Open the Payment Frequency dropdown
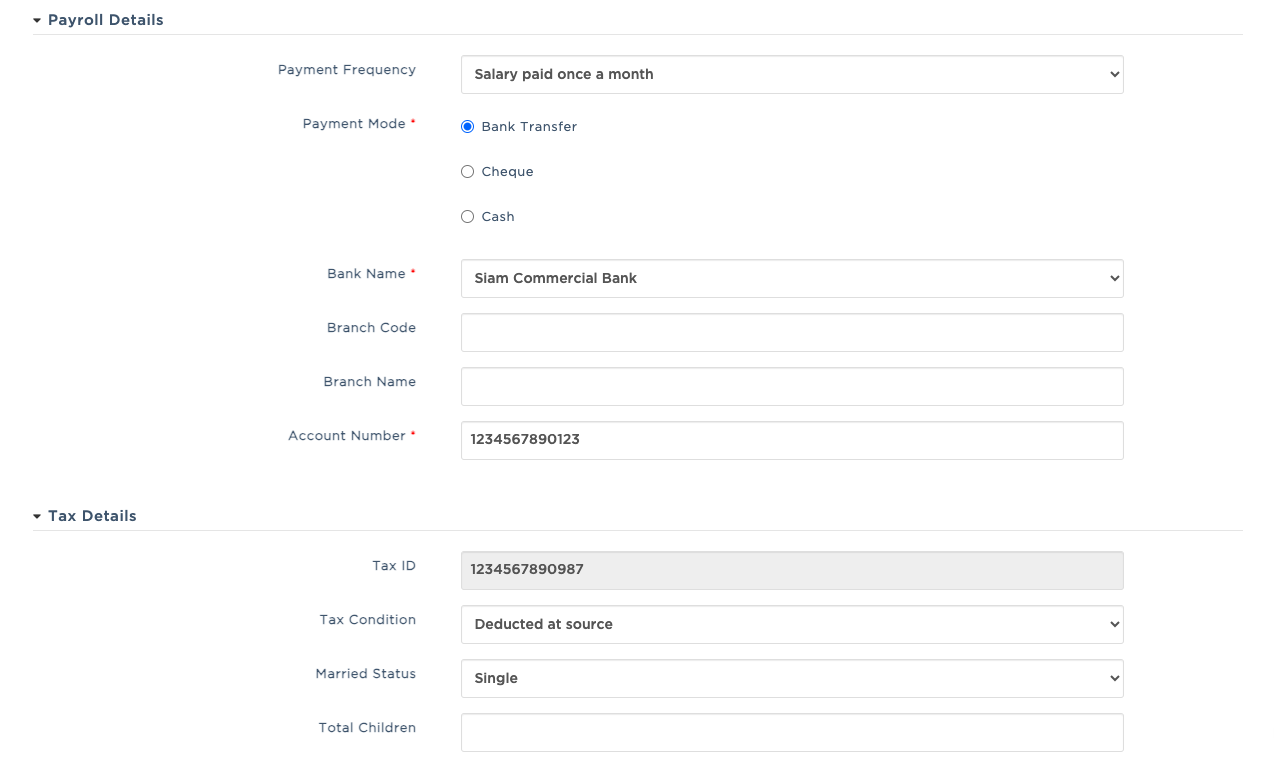Screen dimensions: 1274x759 [x=792, y=74]
